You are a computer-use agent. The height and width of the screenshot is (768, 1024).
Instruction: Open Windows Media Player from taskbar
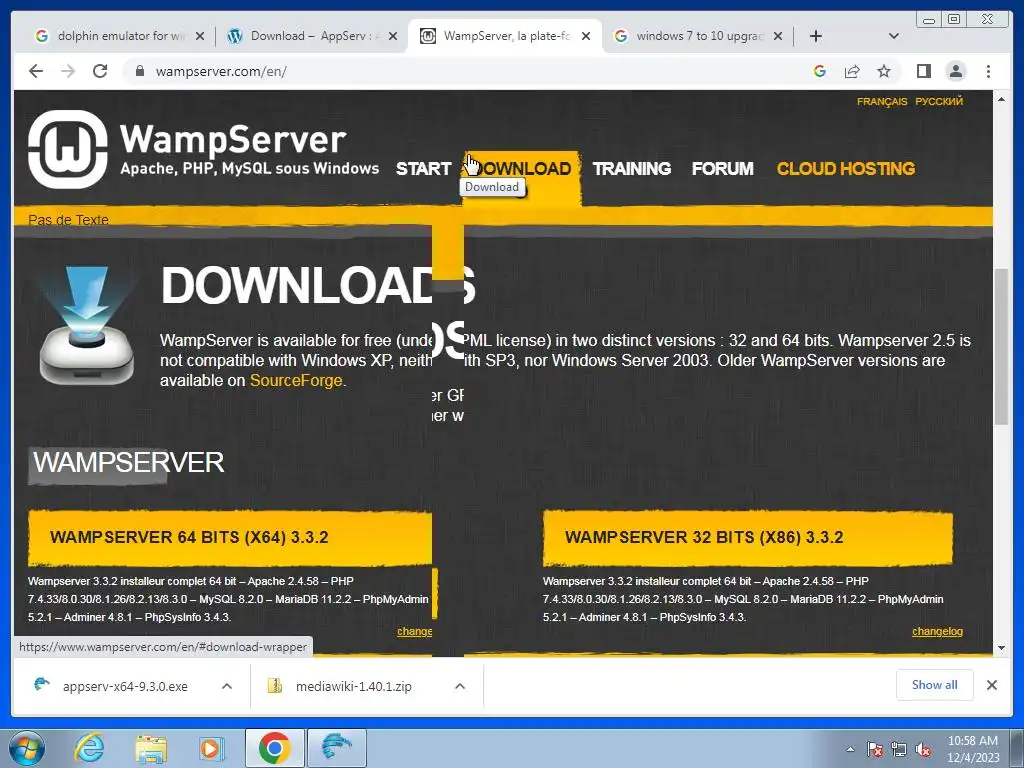(x=210, y=748)
